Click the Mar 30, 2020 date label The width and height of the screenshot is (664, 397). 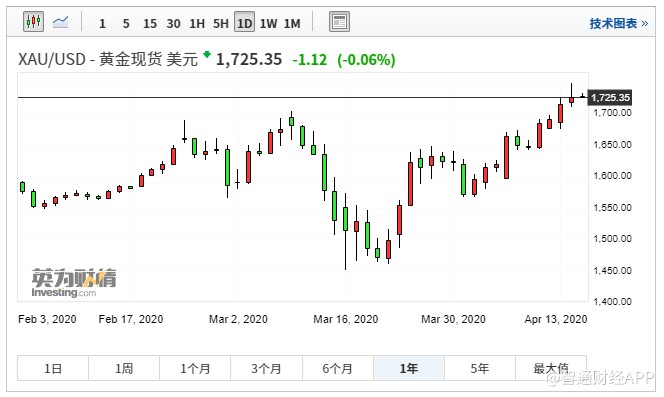click(x=453, y=319)
